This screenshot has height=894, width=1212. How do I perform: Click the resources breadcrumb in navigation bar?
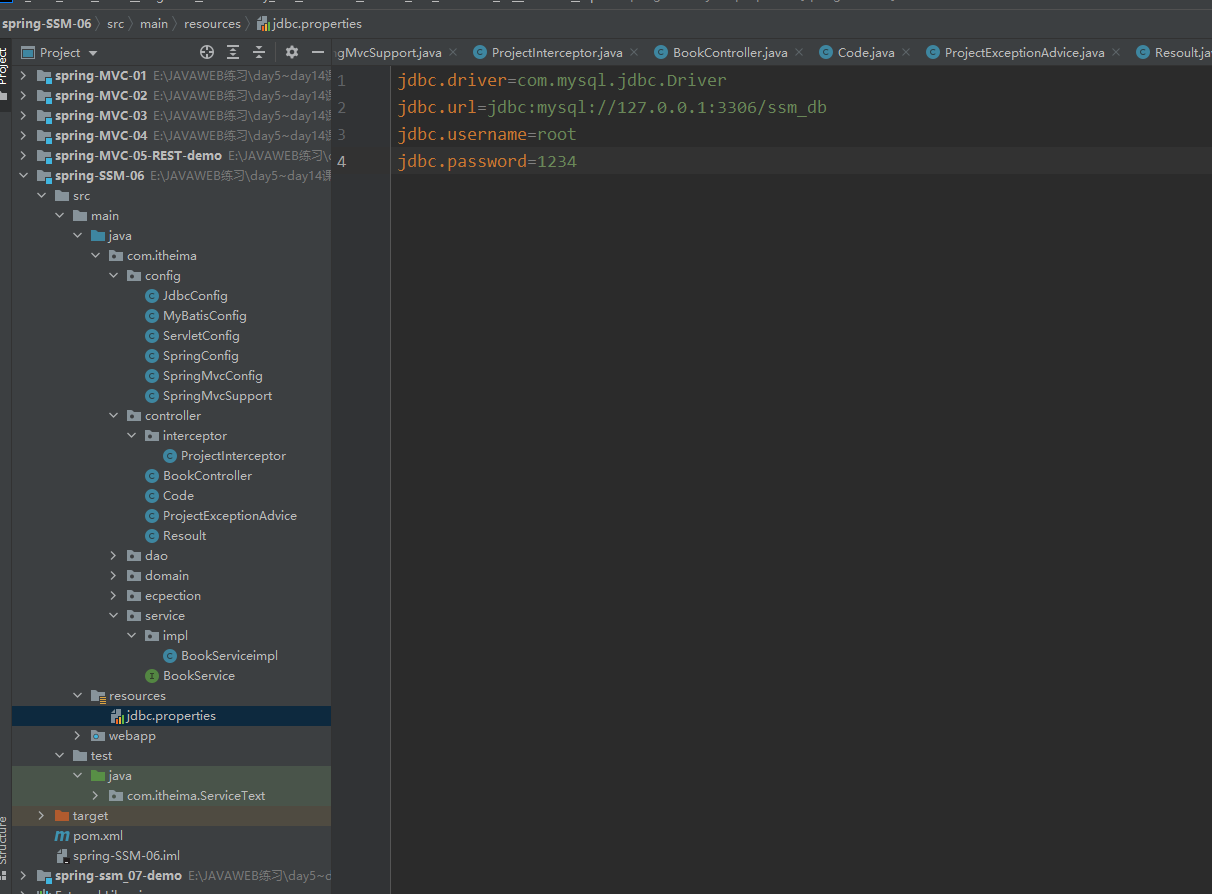212,23
